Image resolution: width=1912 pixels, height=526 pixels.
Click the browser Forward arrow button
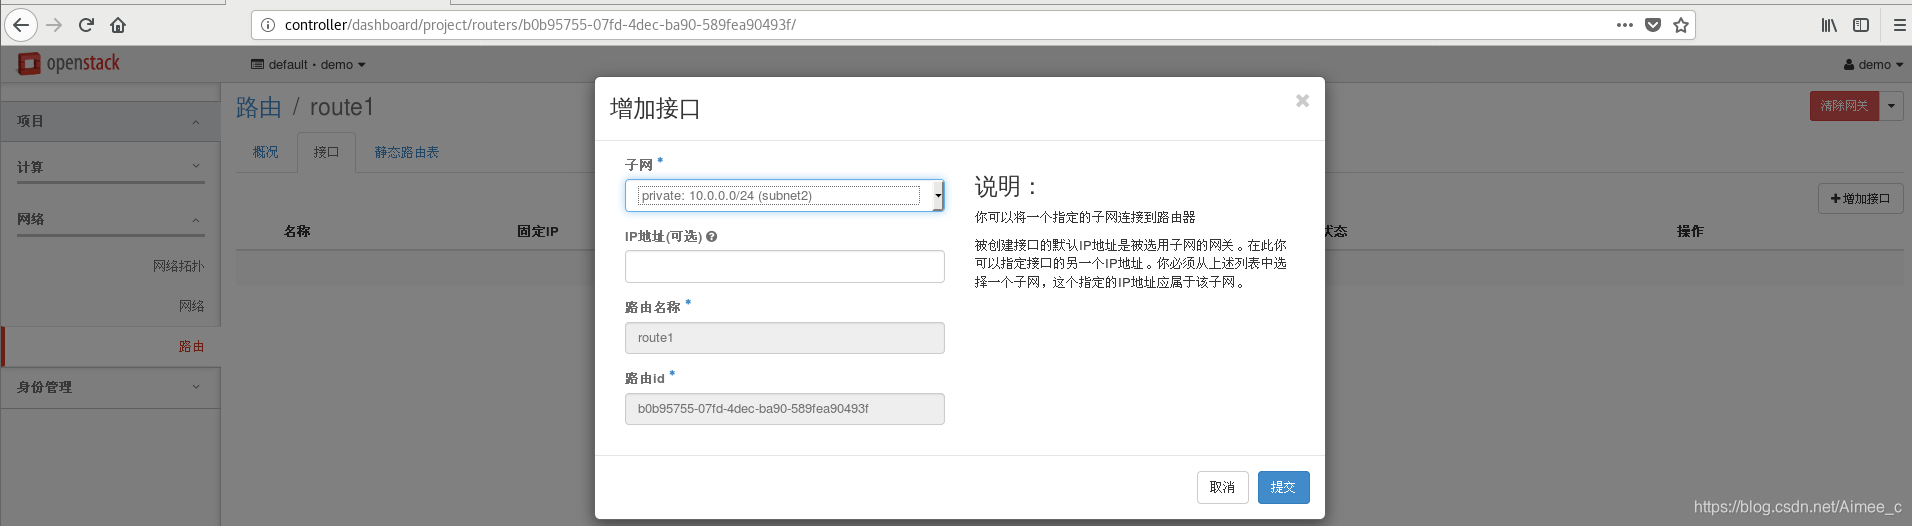pyautogui.click(x=54, y=25)
